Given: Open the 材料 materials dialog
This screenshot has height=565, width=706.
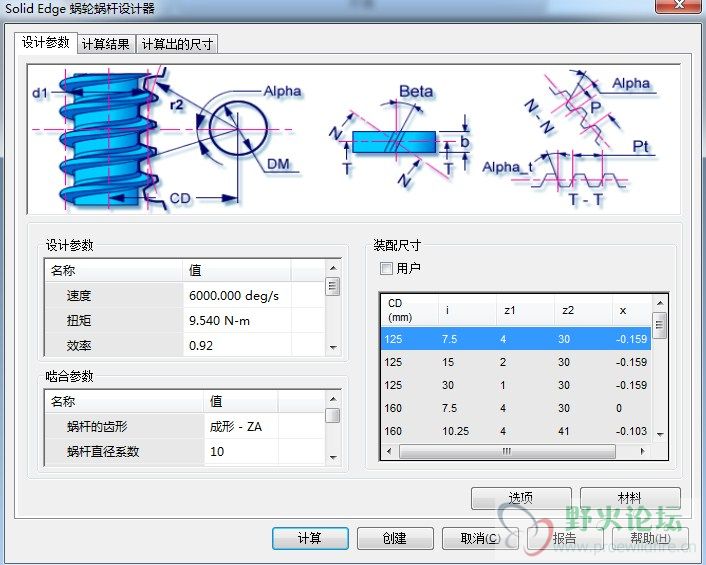Looking at the screenshot, I should (x=630, y=498).
